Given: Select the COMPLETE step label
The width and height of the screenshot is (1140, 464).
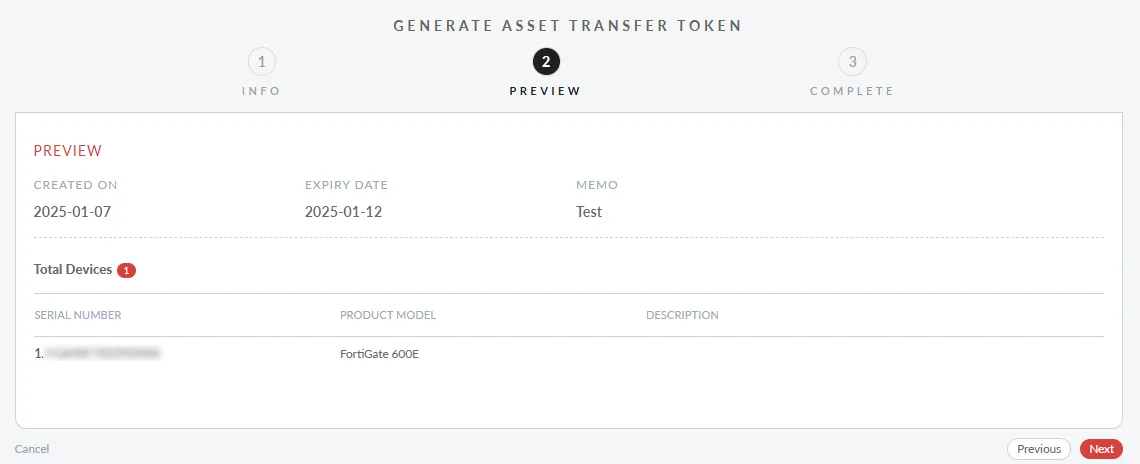Looking at the screenshot, I should pyautogui.click(x=852, y=91).
